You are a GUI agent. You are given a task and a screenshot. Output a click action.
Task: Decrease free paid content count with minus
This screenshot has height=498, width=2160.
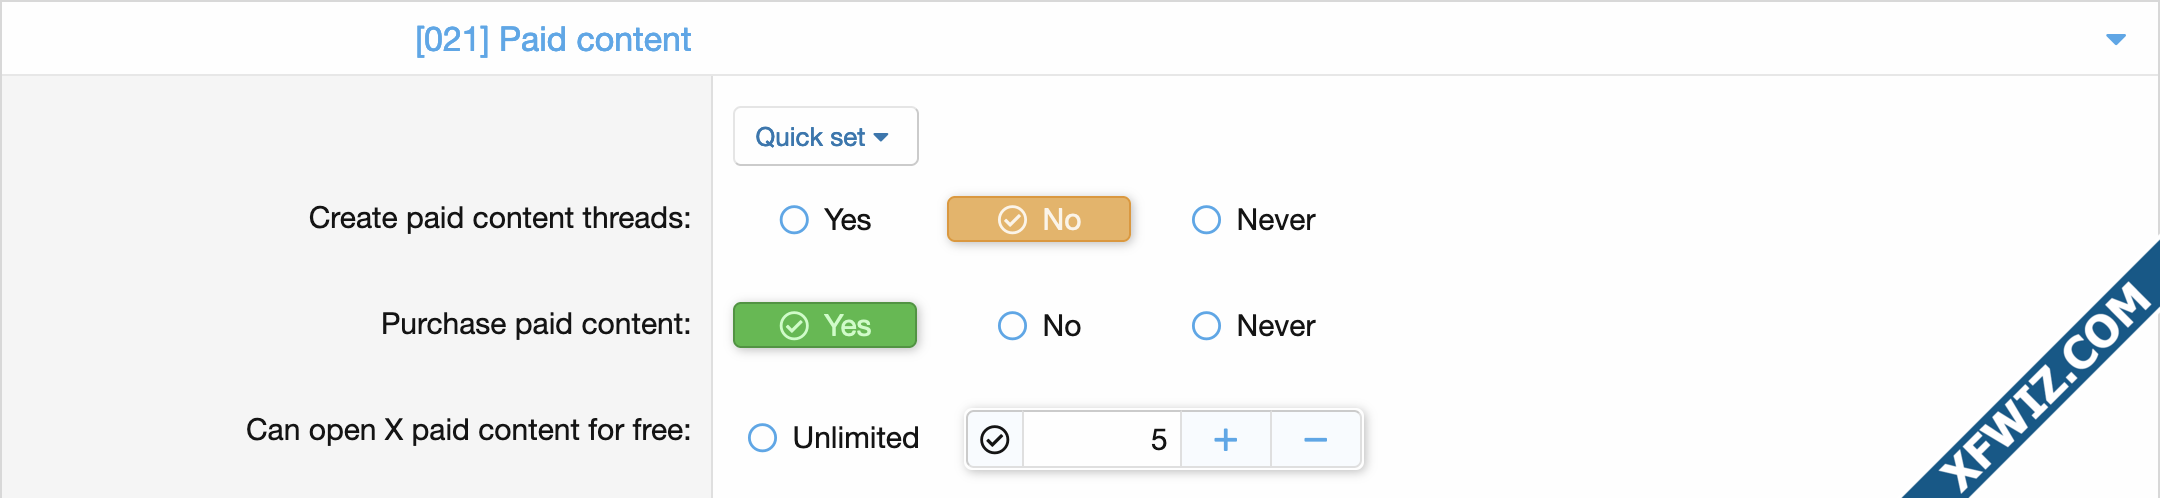pos(1316,439)
